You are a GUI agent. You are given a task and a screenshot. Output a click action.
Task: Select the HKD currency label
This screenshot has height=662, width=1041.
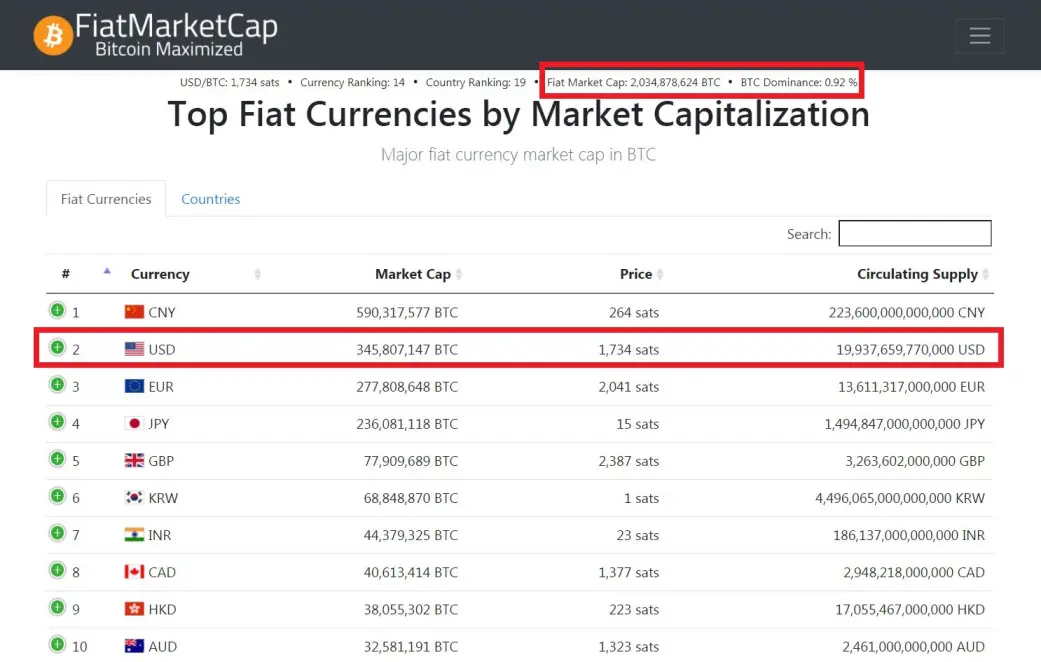click(x=162, y=610)
